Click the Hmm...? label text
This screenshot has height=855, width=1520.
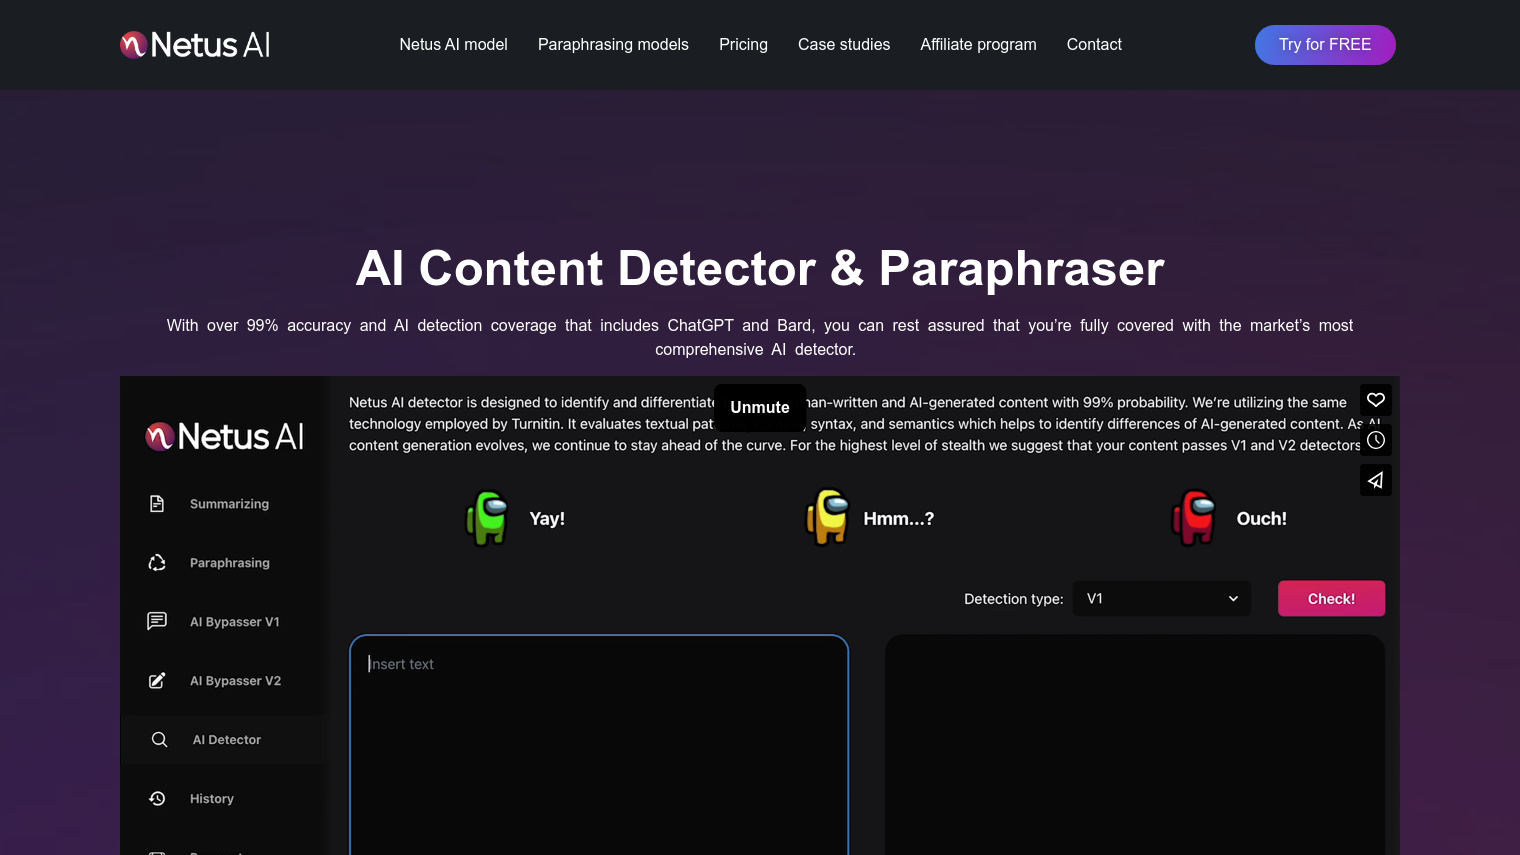coord(899,519)
